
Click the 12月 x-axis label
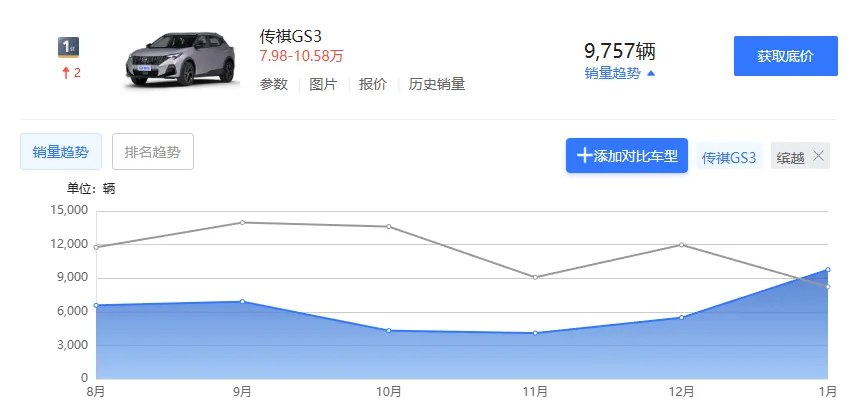click(x=682, y=391)
